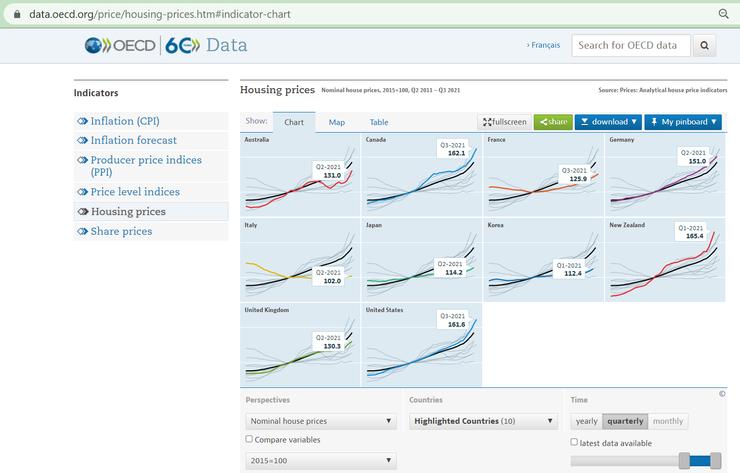
Task: Click the left handle of time slider
Action: (684, 460)
